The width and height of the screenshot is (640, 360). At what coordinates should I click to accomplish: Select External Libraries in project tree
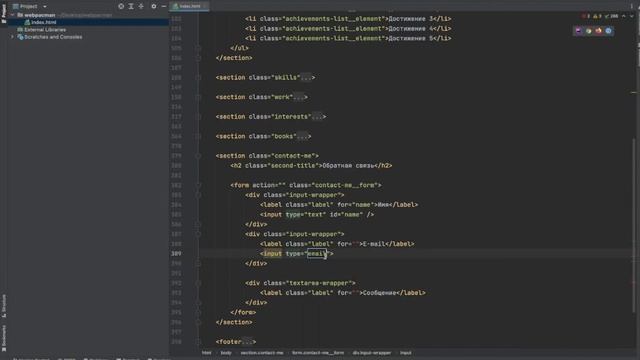pos(45,29)
